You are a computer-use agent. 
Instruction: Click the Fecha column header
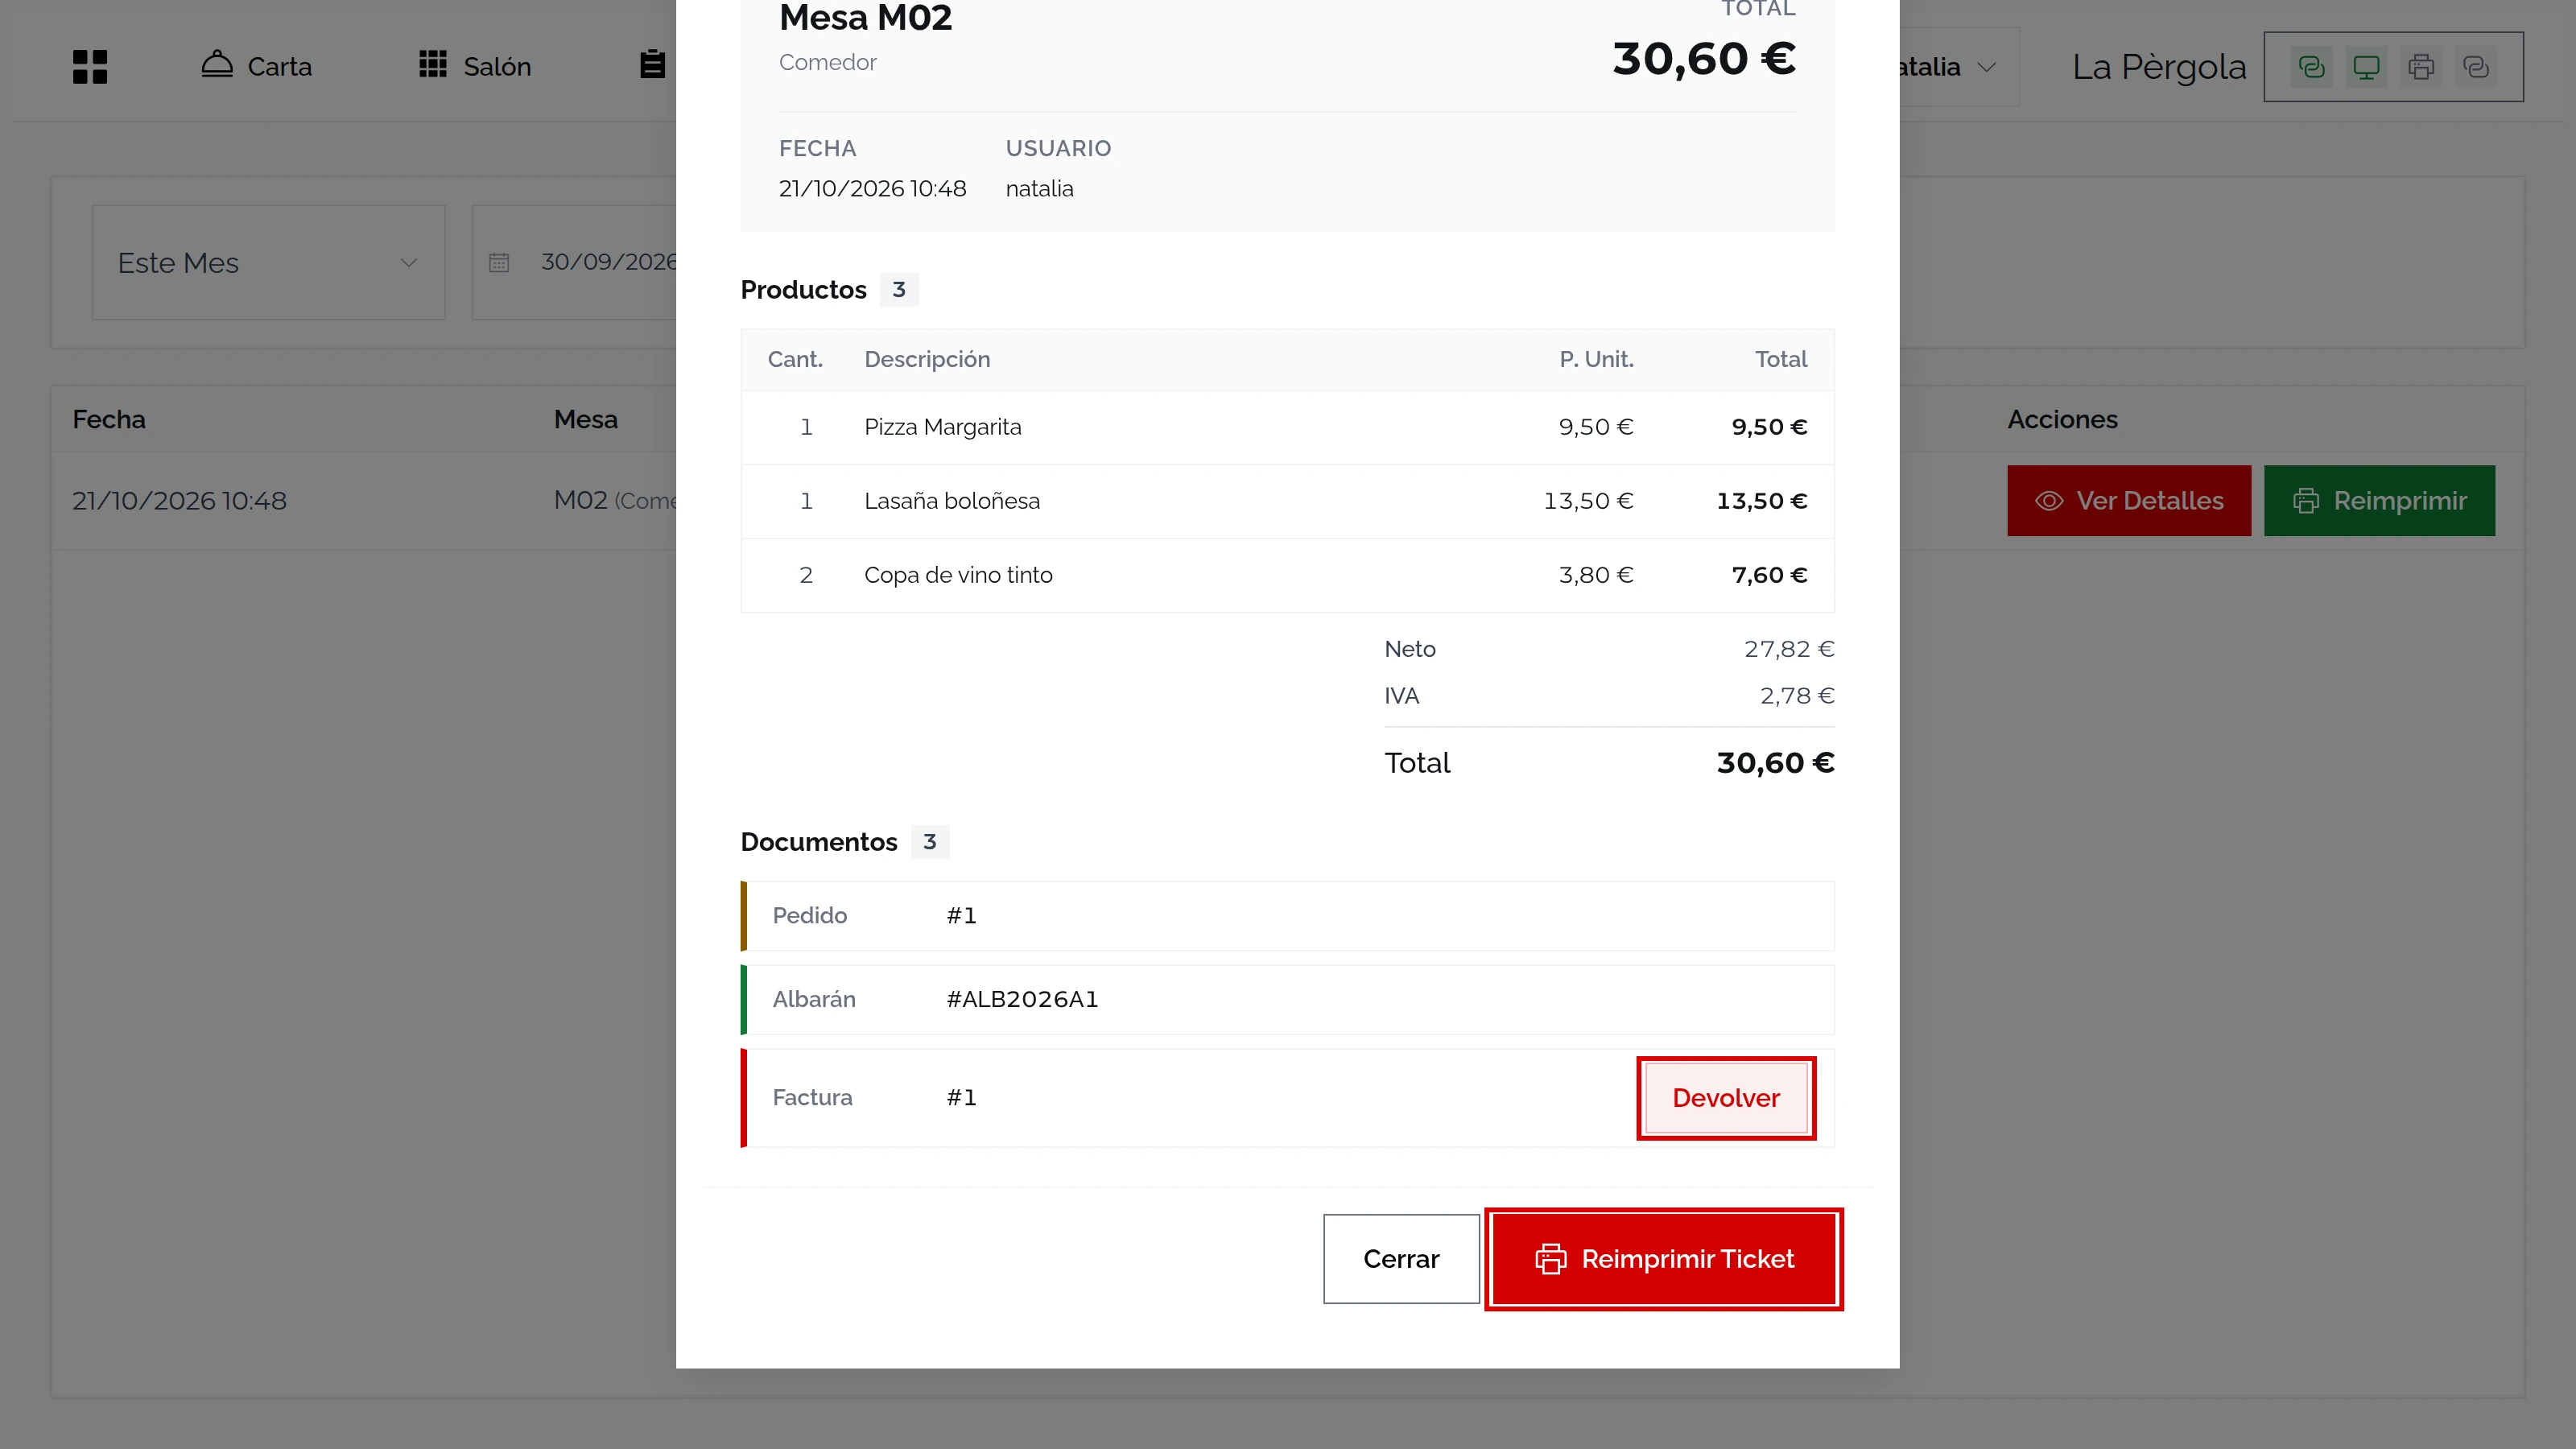pos(109,420)
